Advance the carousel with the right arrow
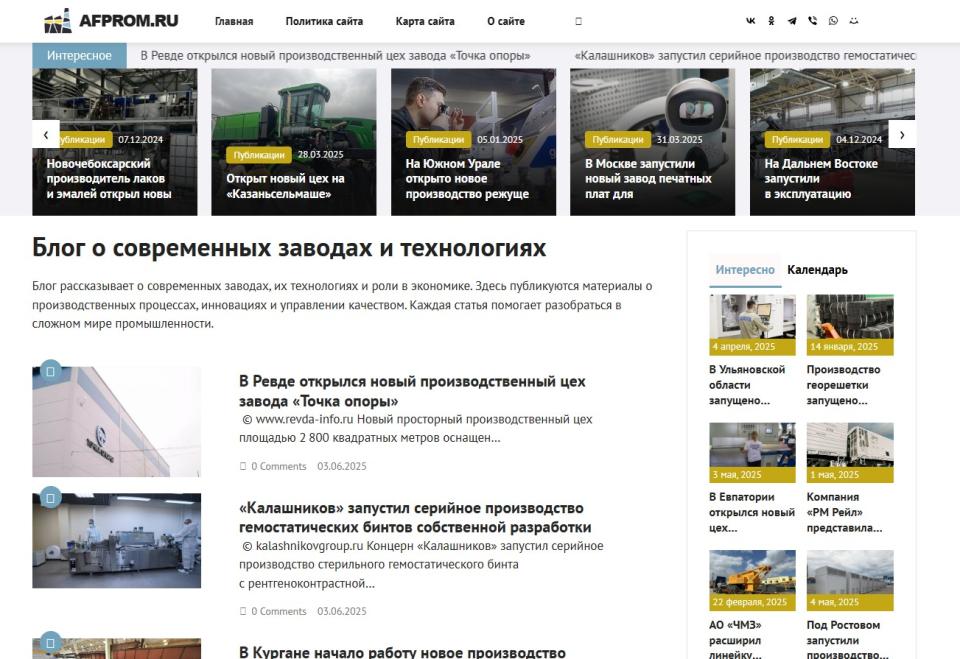The width and height of the screenshot is (960, 659). (x=903, y=132)
